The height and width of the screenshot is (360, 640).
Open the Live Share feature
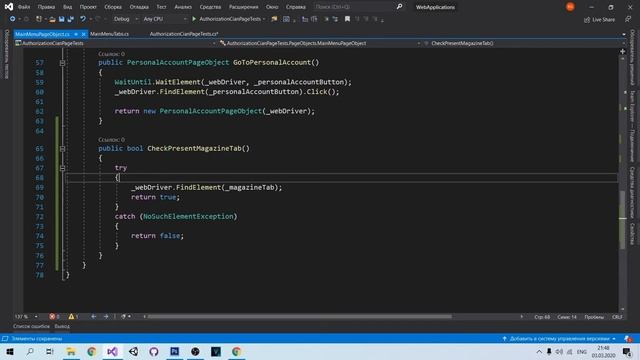click(599, 20)
